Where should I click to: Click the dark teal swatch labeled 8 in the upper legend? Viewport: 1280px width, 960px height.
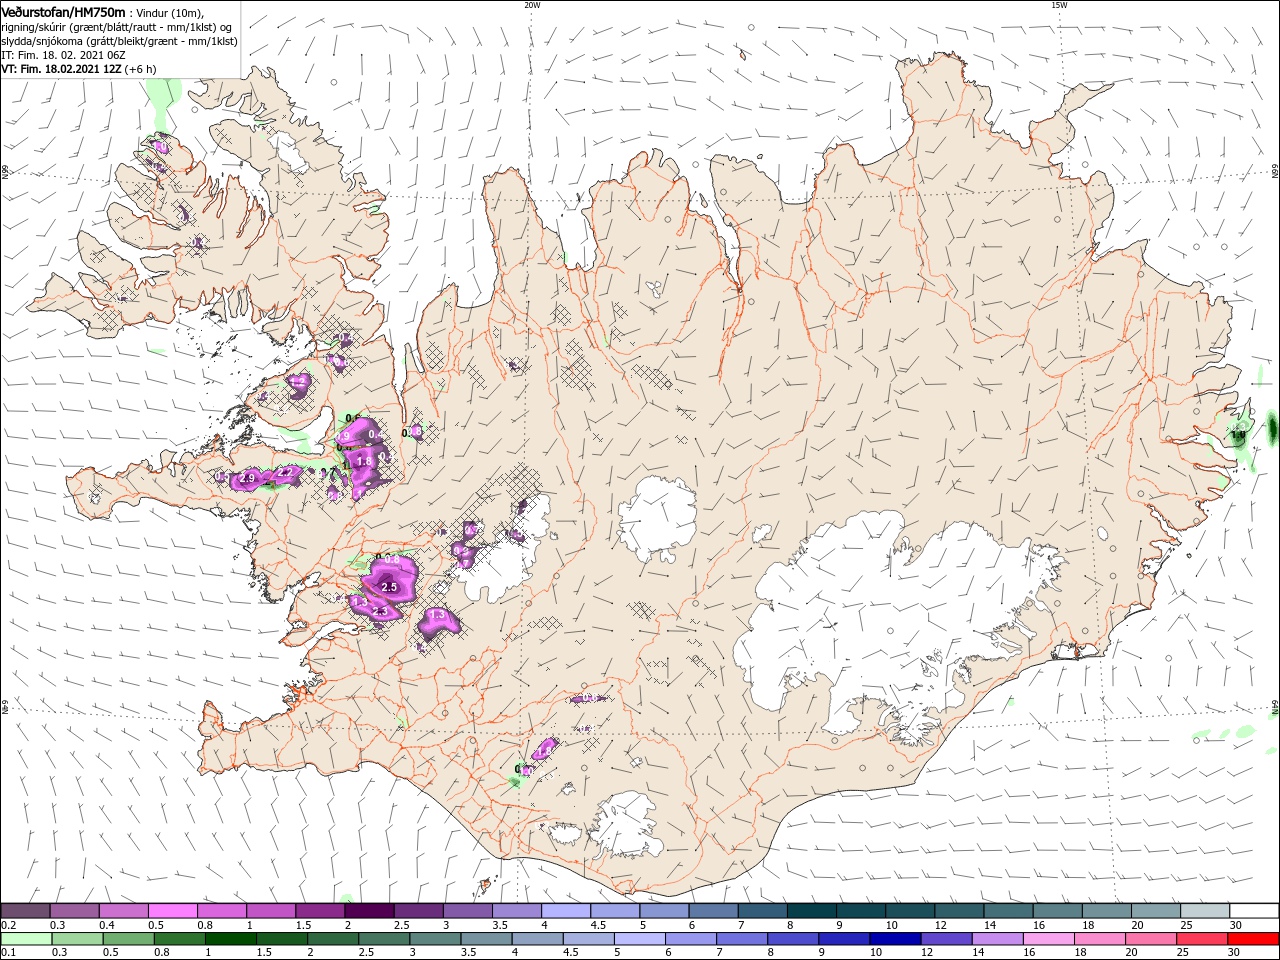pyautogui.click(x=810, y=911)
